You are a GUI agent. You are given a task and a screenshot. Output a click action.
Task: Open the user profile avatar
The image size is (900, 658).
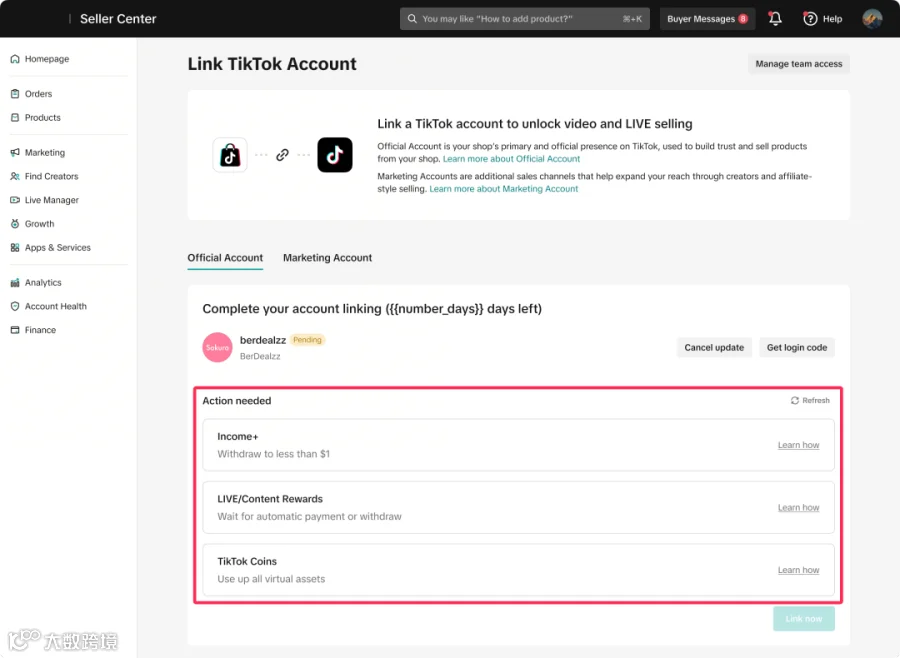872,19
